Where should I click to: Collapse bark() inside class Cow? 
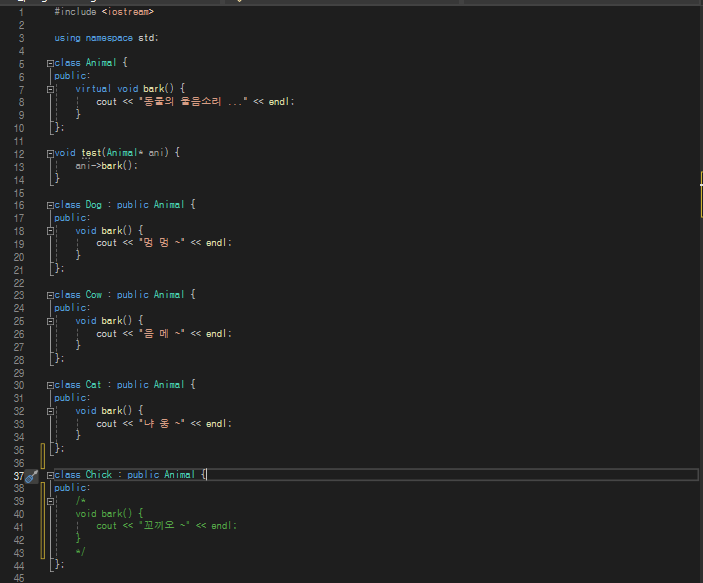coord(50,321)
